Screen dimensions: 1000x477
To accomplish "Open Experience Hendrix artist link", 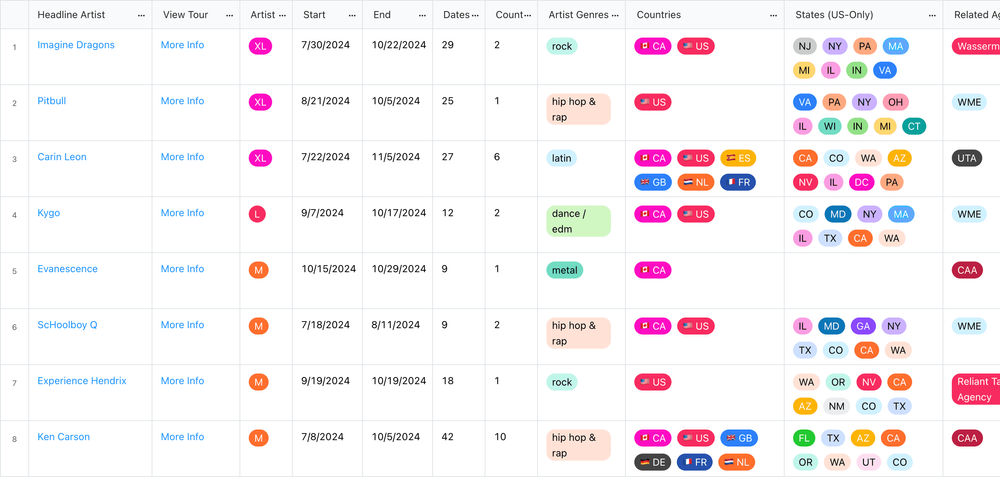I will point(82,381).
